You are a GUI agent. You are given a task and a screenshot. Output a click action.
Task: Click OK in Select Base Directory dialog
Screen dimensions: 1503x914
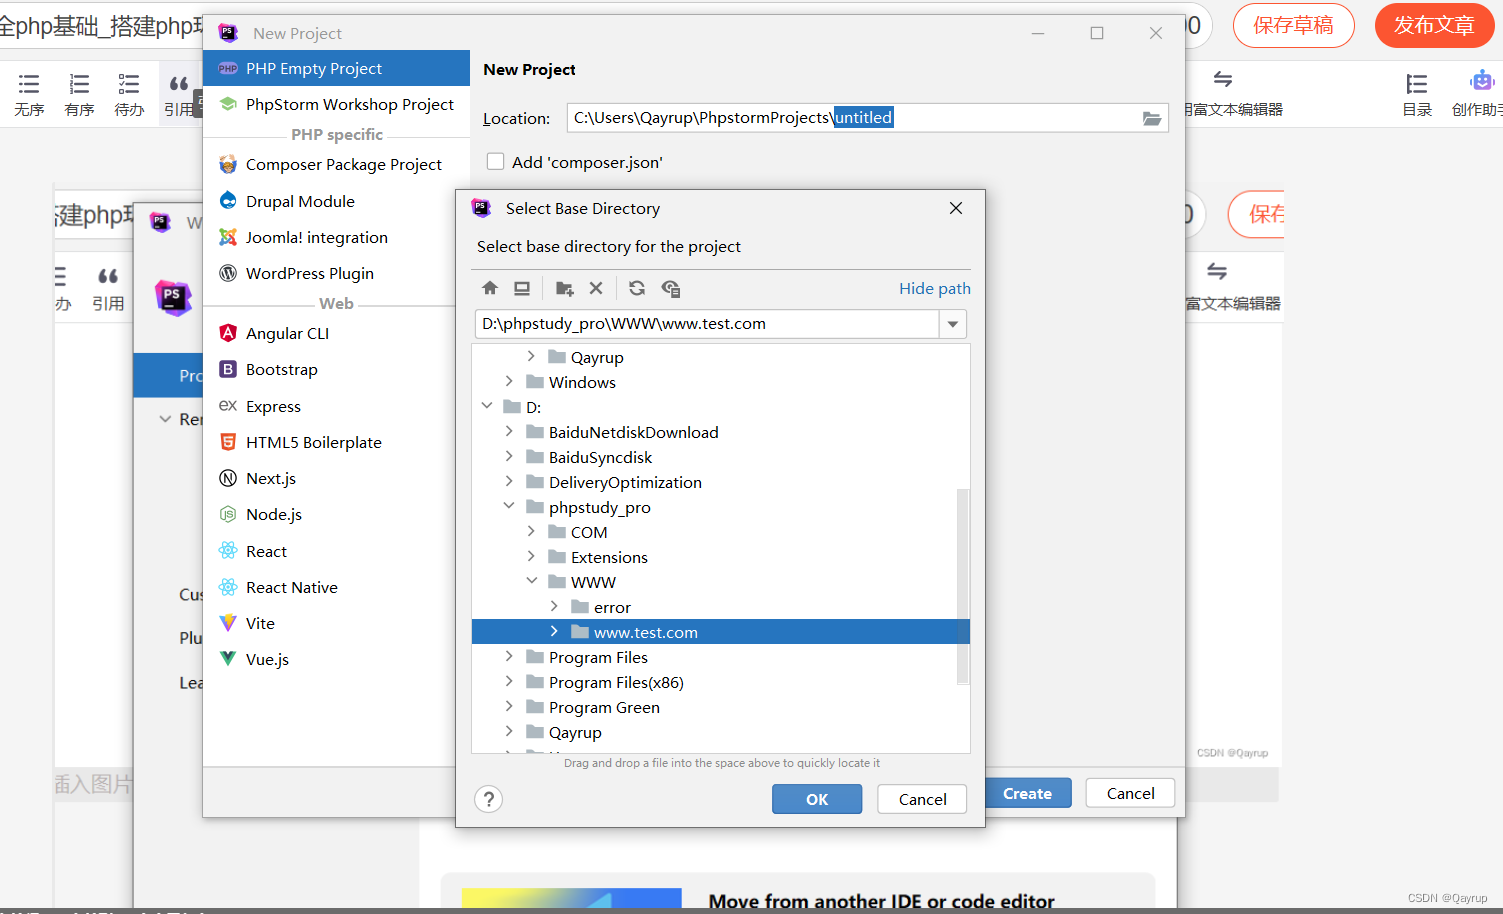pos(817,799)
